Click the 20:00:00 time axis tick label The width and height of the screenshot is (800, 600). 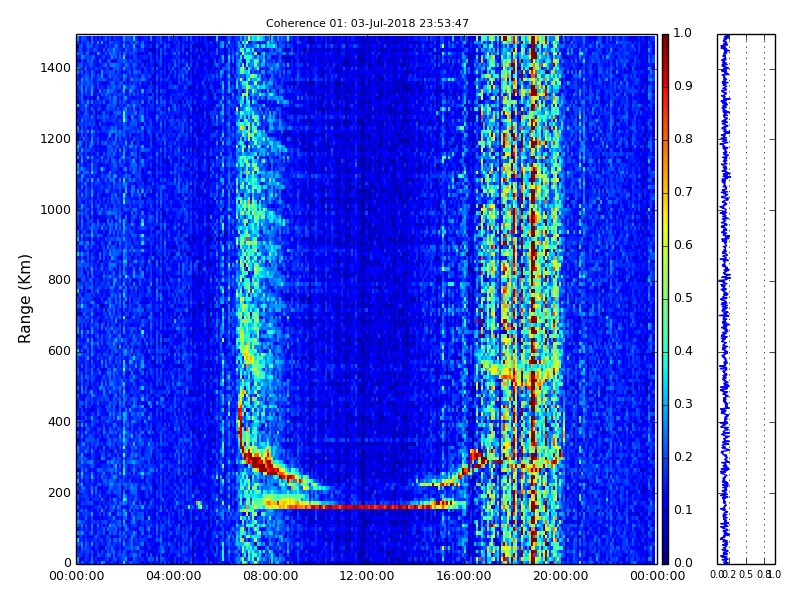click(560, 576)
